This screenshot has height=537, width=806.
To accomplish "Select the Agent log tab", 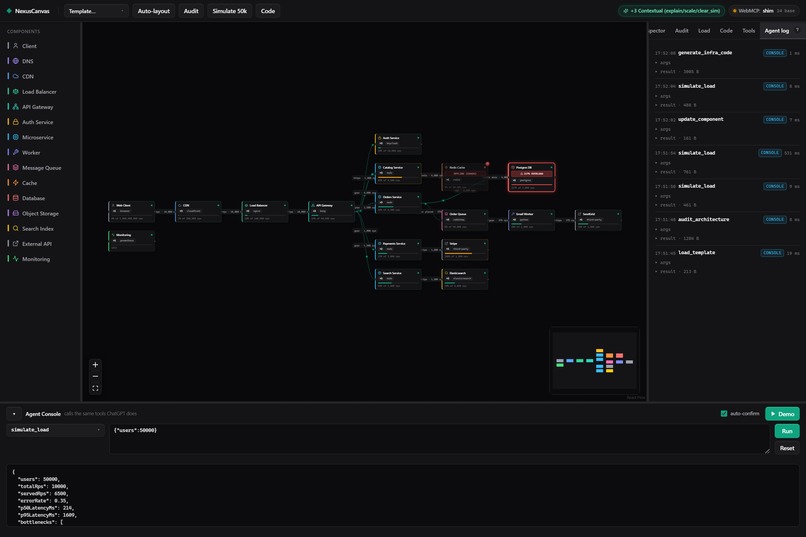I will point(776,31).
